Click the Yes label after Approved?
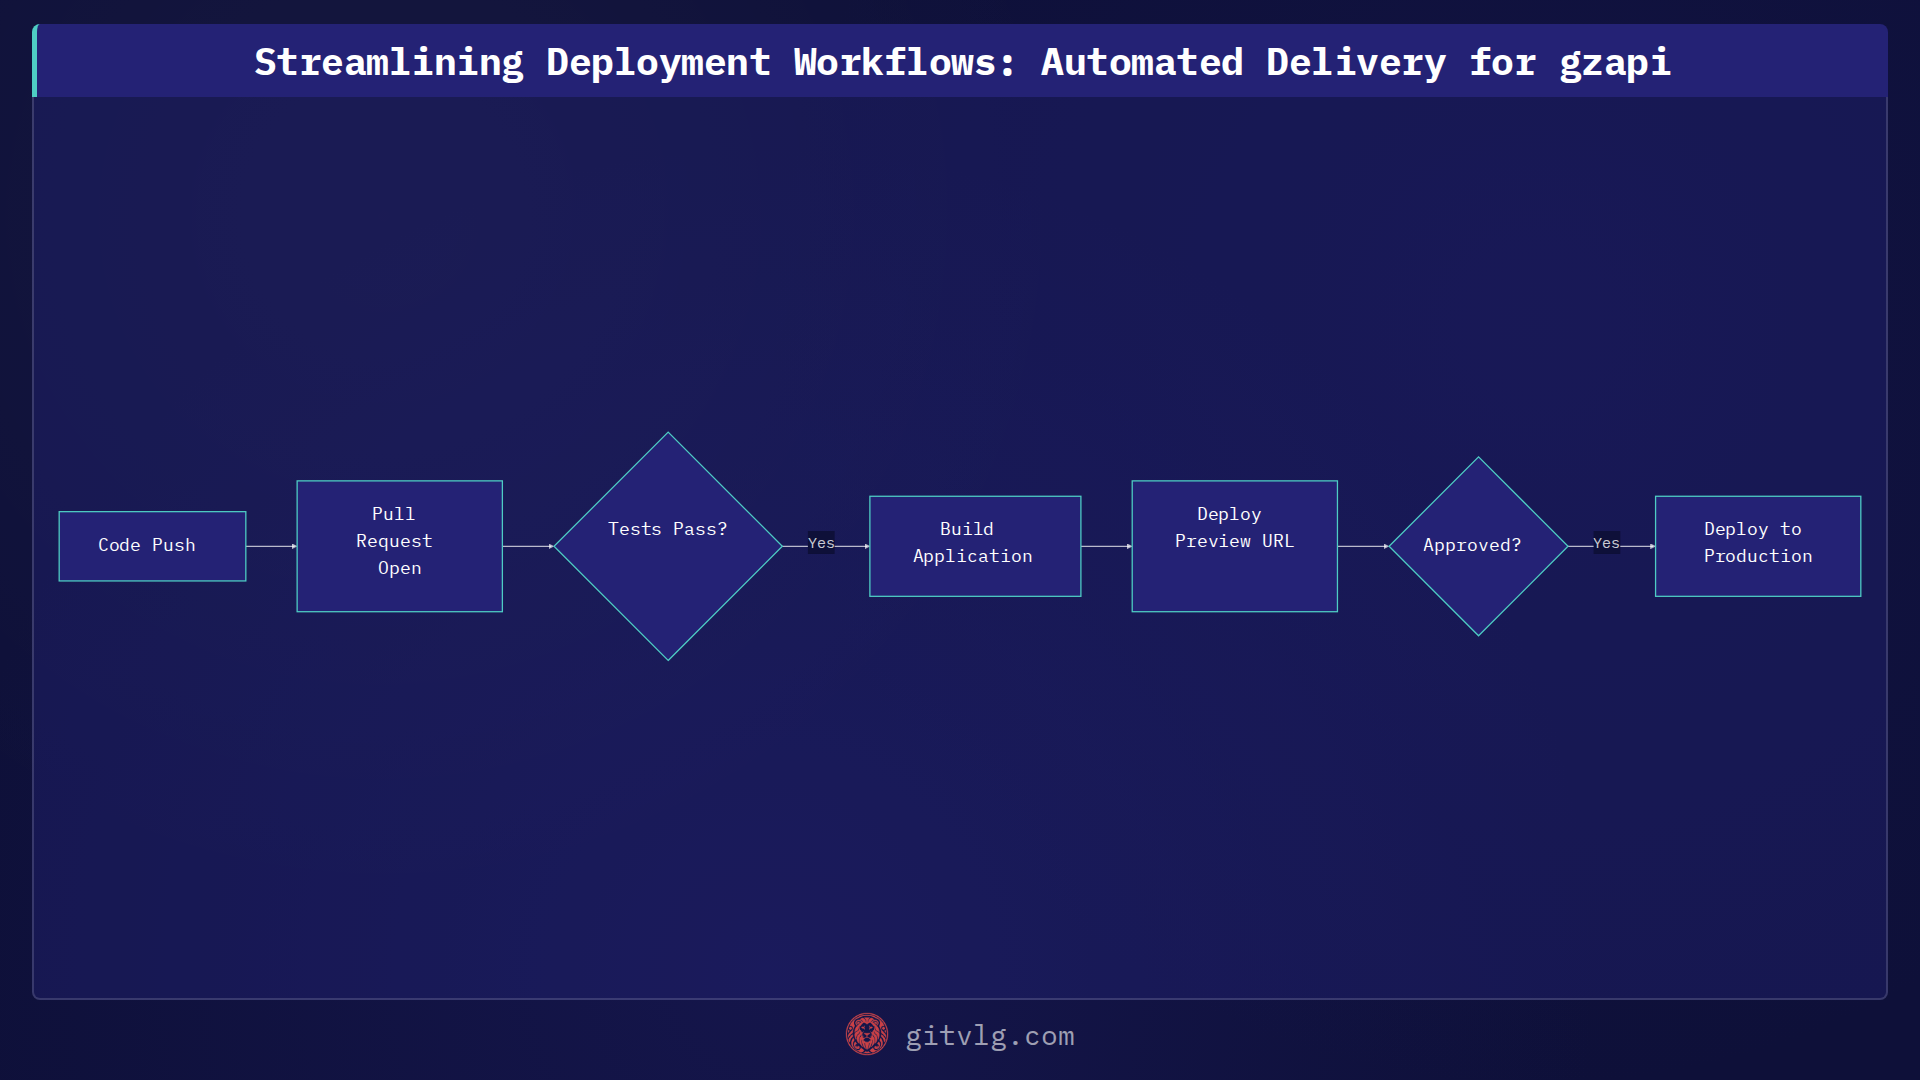The width and height of the screenshot is (1920, 1080). [1606, 543]
